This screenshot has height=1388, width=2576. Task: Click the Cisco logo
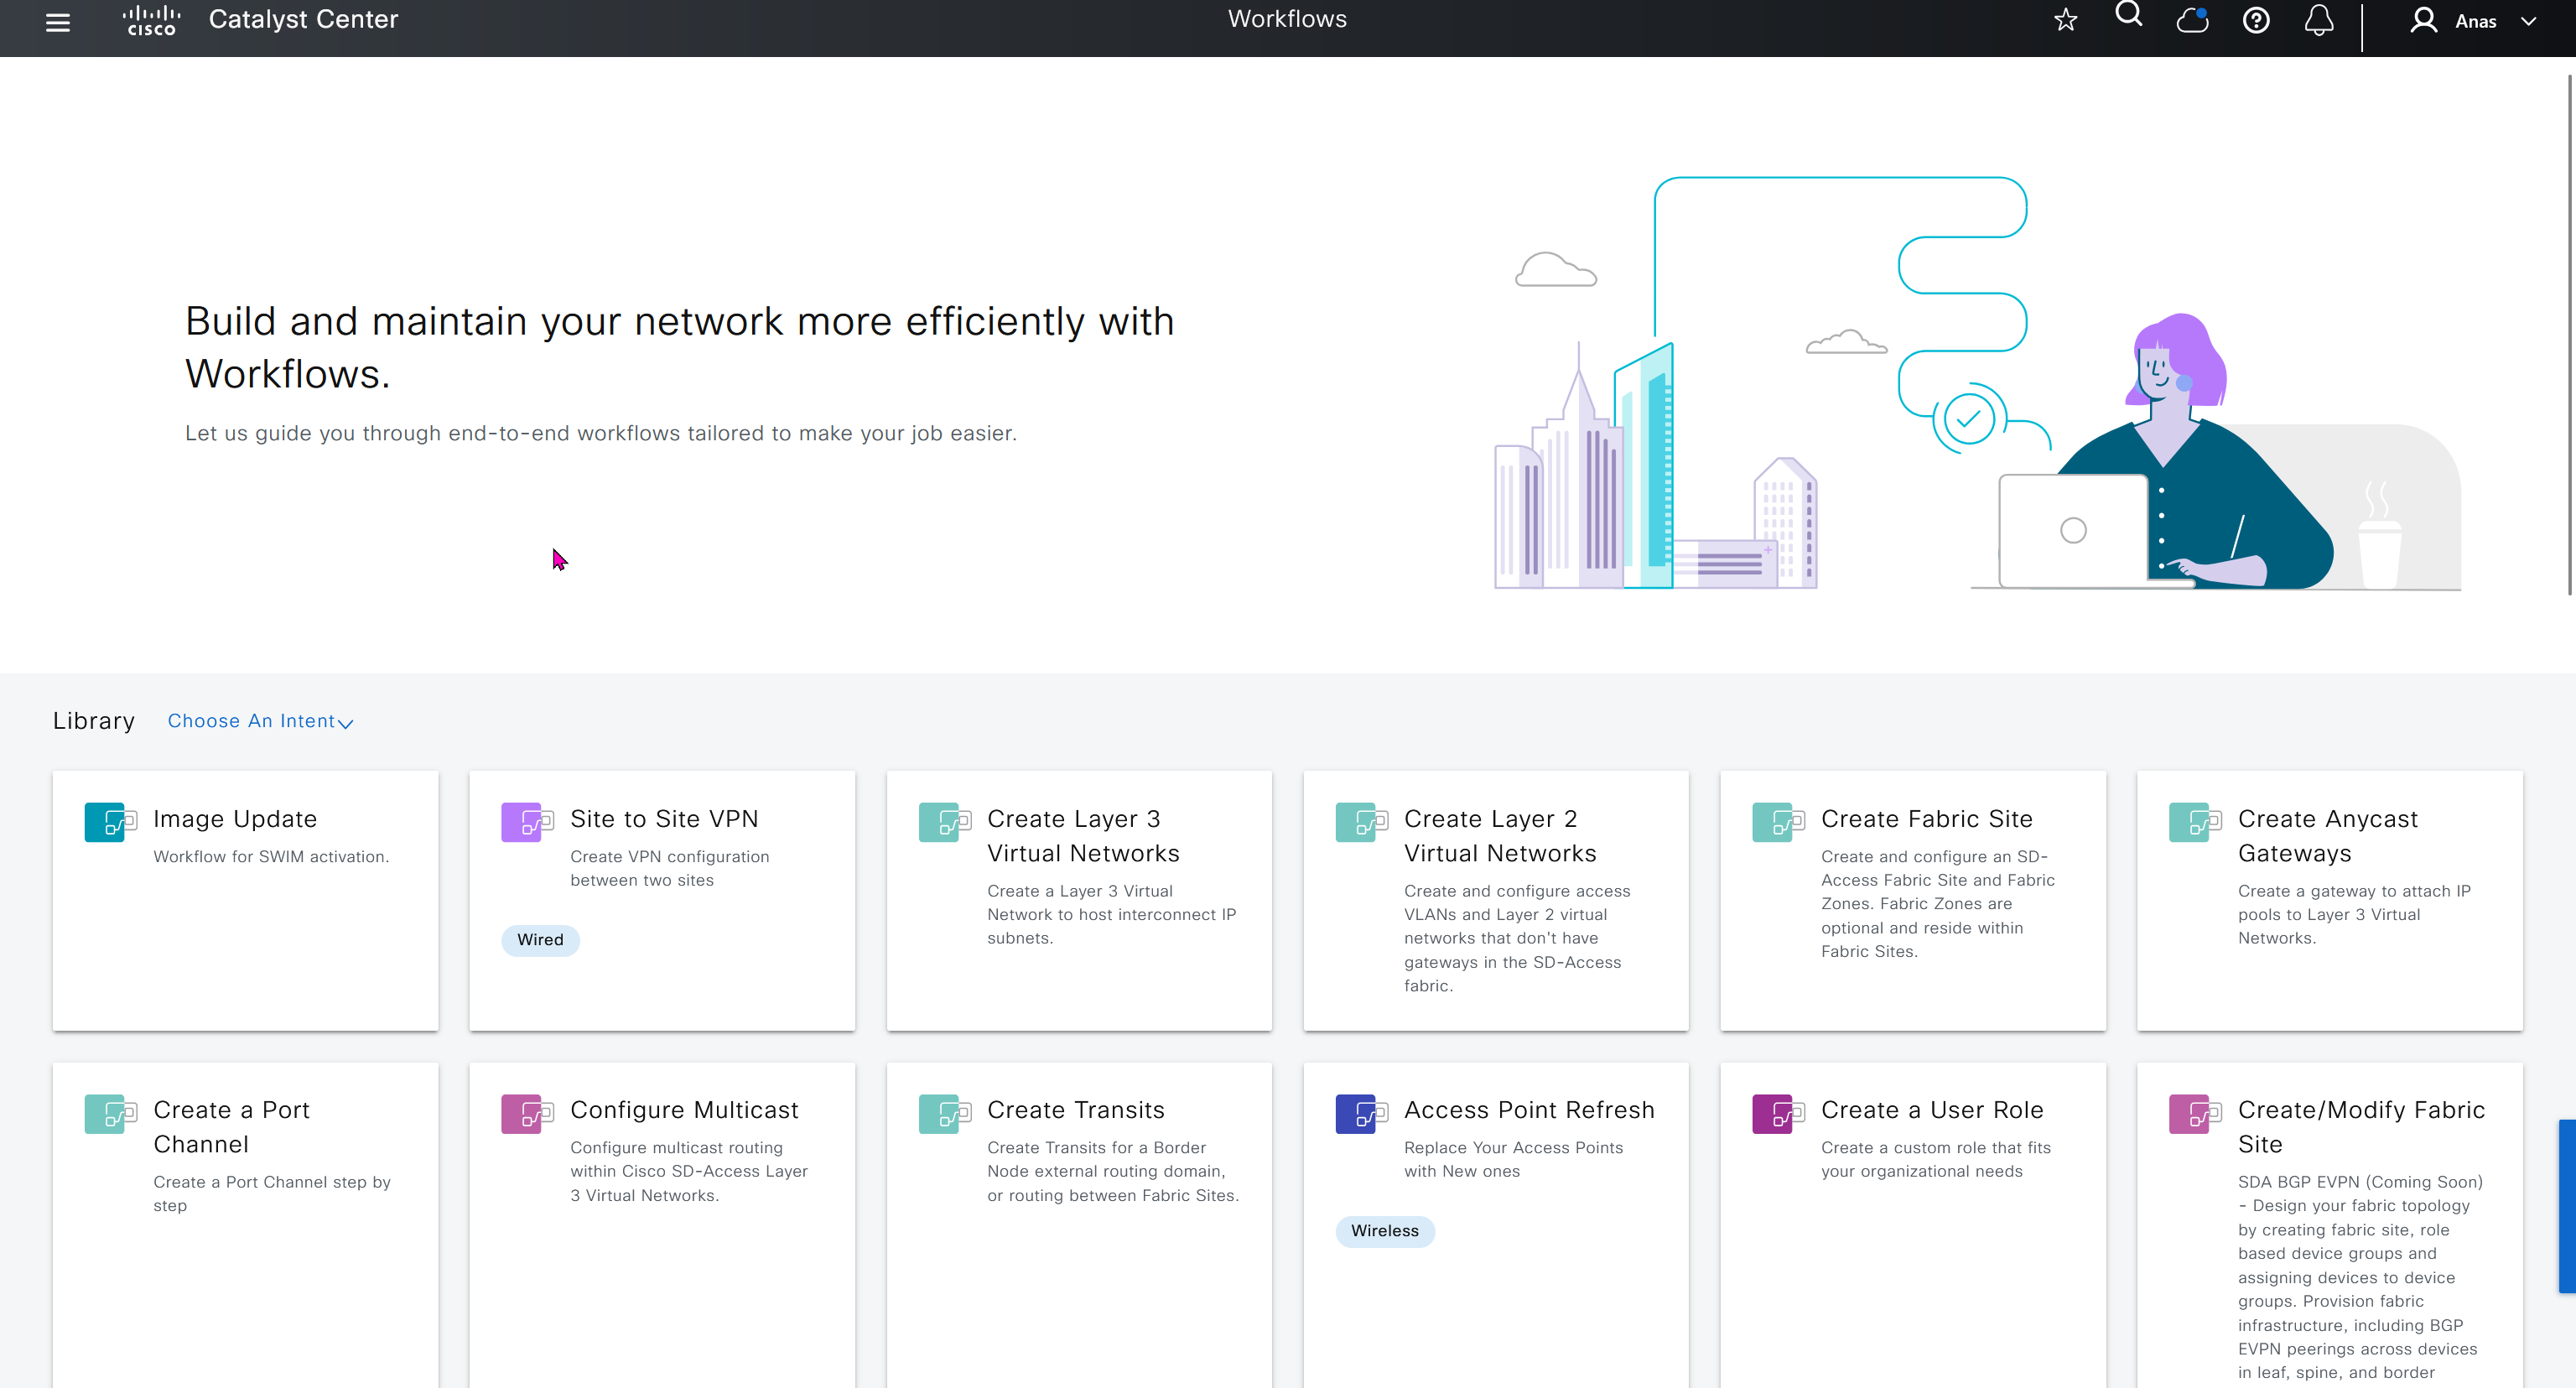coord(151,20)
